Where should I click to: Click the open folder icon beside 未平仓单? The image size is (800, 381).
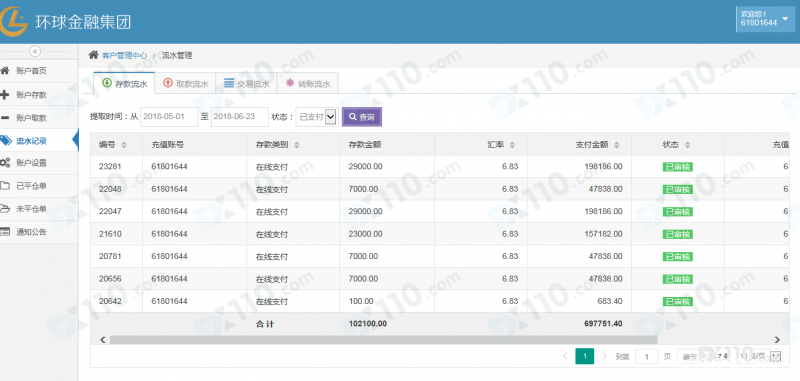click(5, 209)
